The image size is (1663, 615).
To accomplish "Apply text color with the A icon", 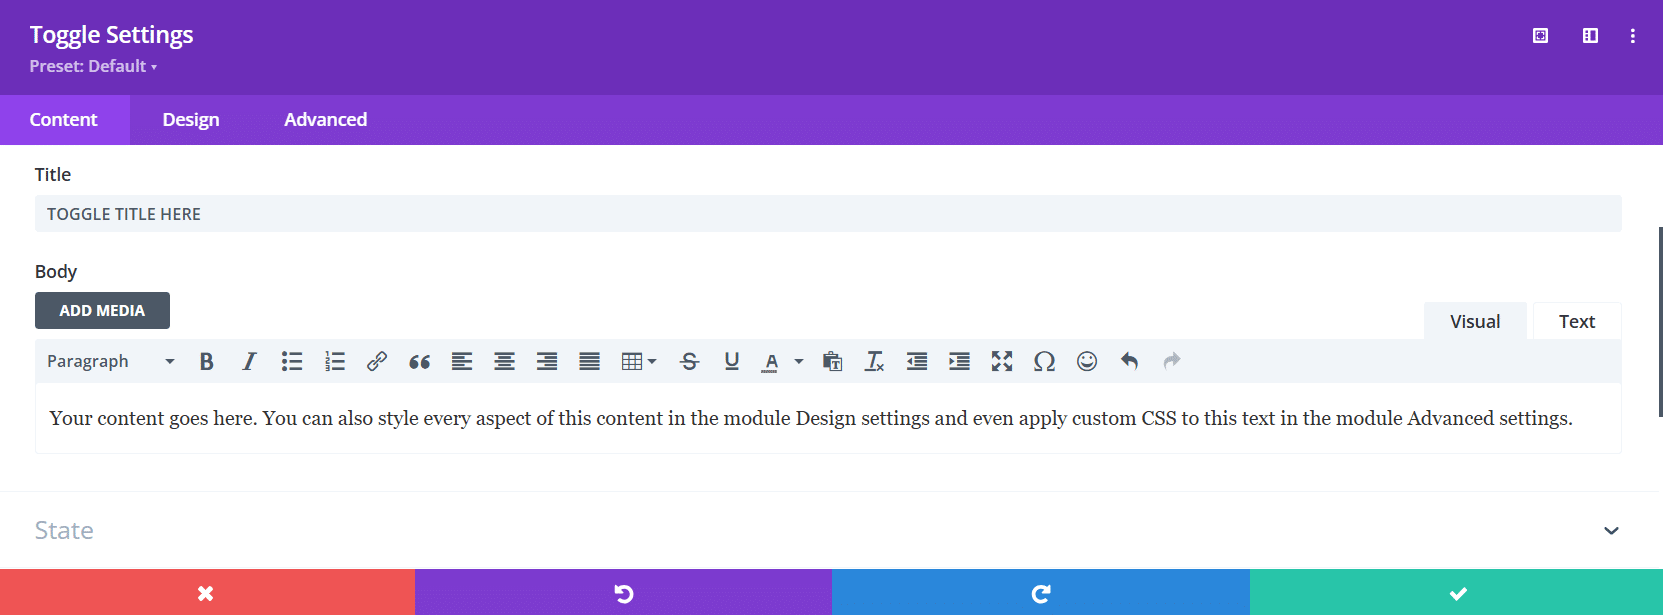I will [x=770, y=362].
